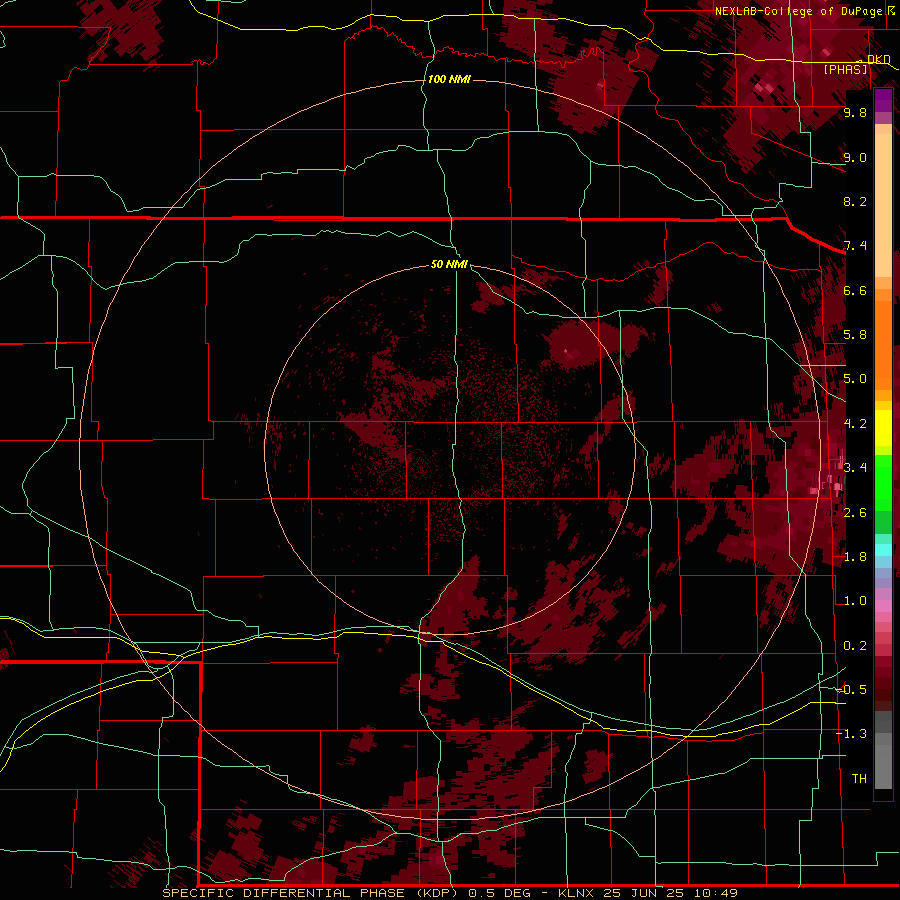Click the purple segment of the color bar
Screen dimensions: 900x900
pos(883,100)
